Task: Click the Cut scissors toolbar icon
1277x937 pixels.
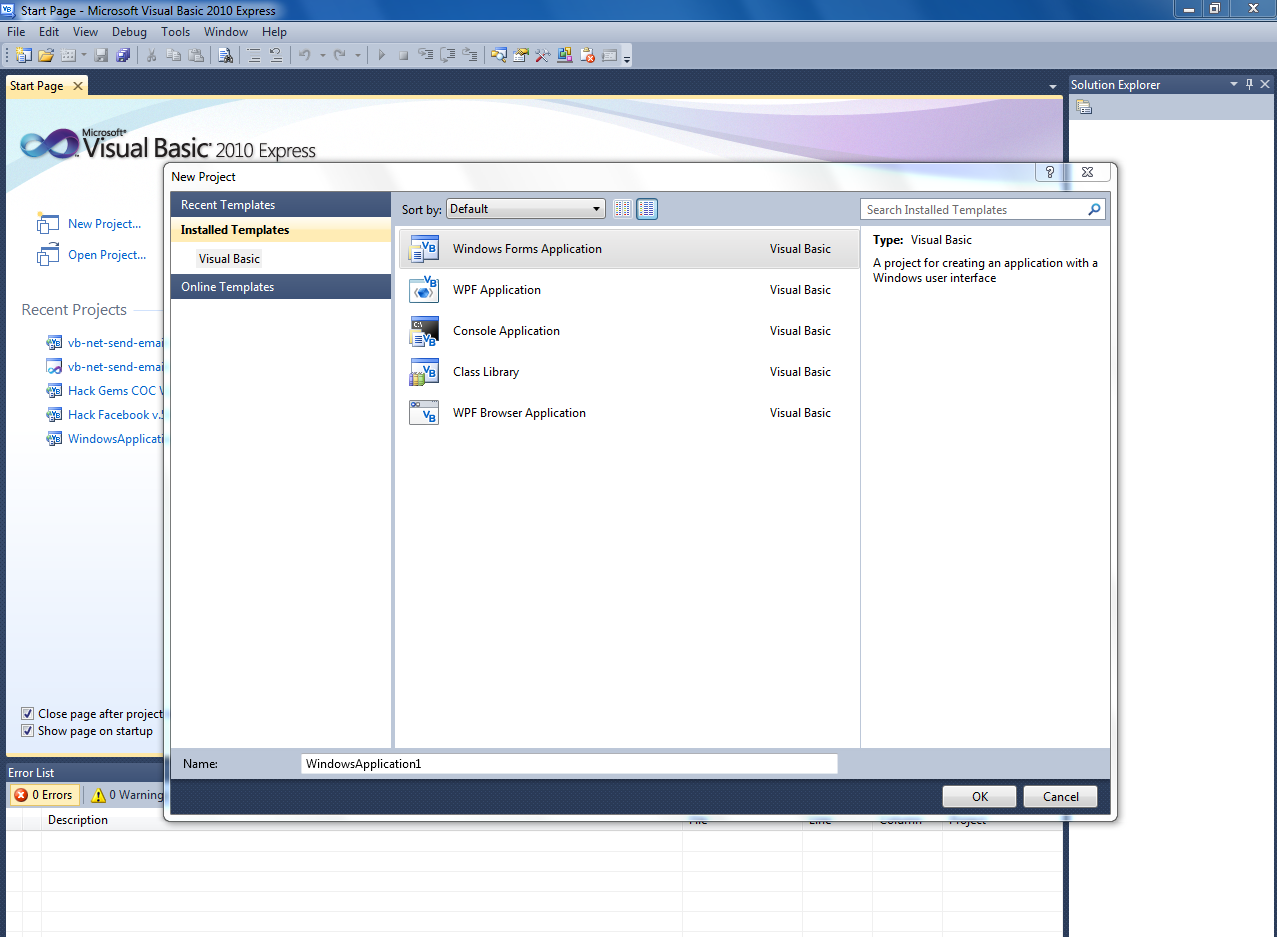Action: [x=151, y=55]
